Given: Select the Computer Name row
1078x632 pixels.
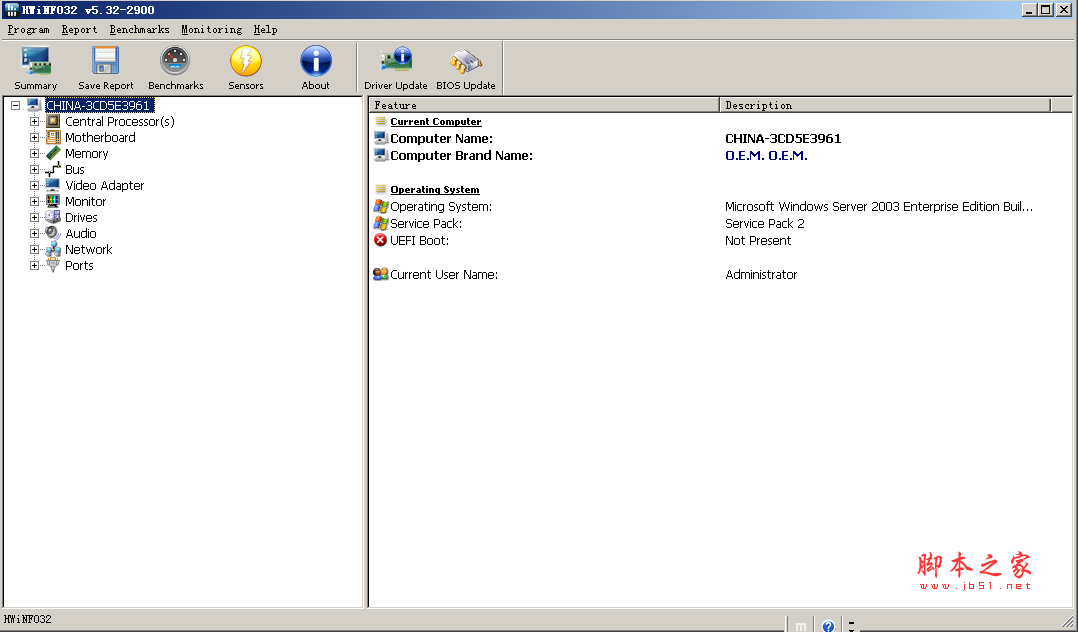Looking at the screenshot, I should [x=720, y=138].
